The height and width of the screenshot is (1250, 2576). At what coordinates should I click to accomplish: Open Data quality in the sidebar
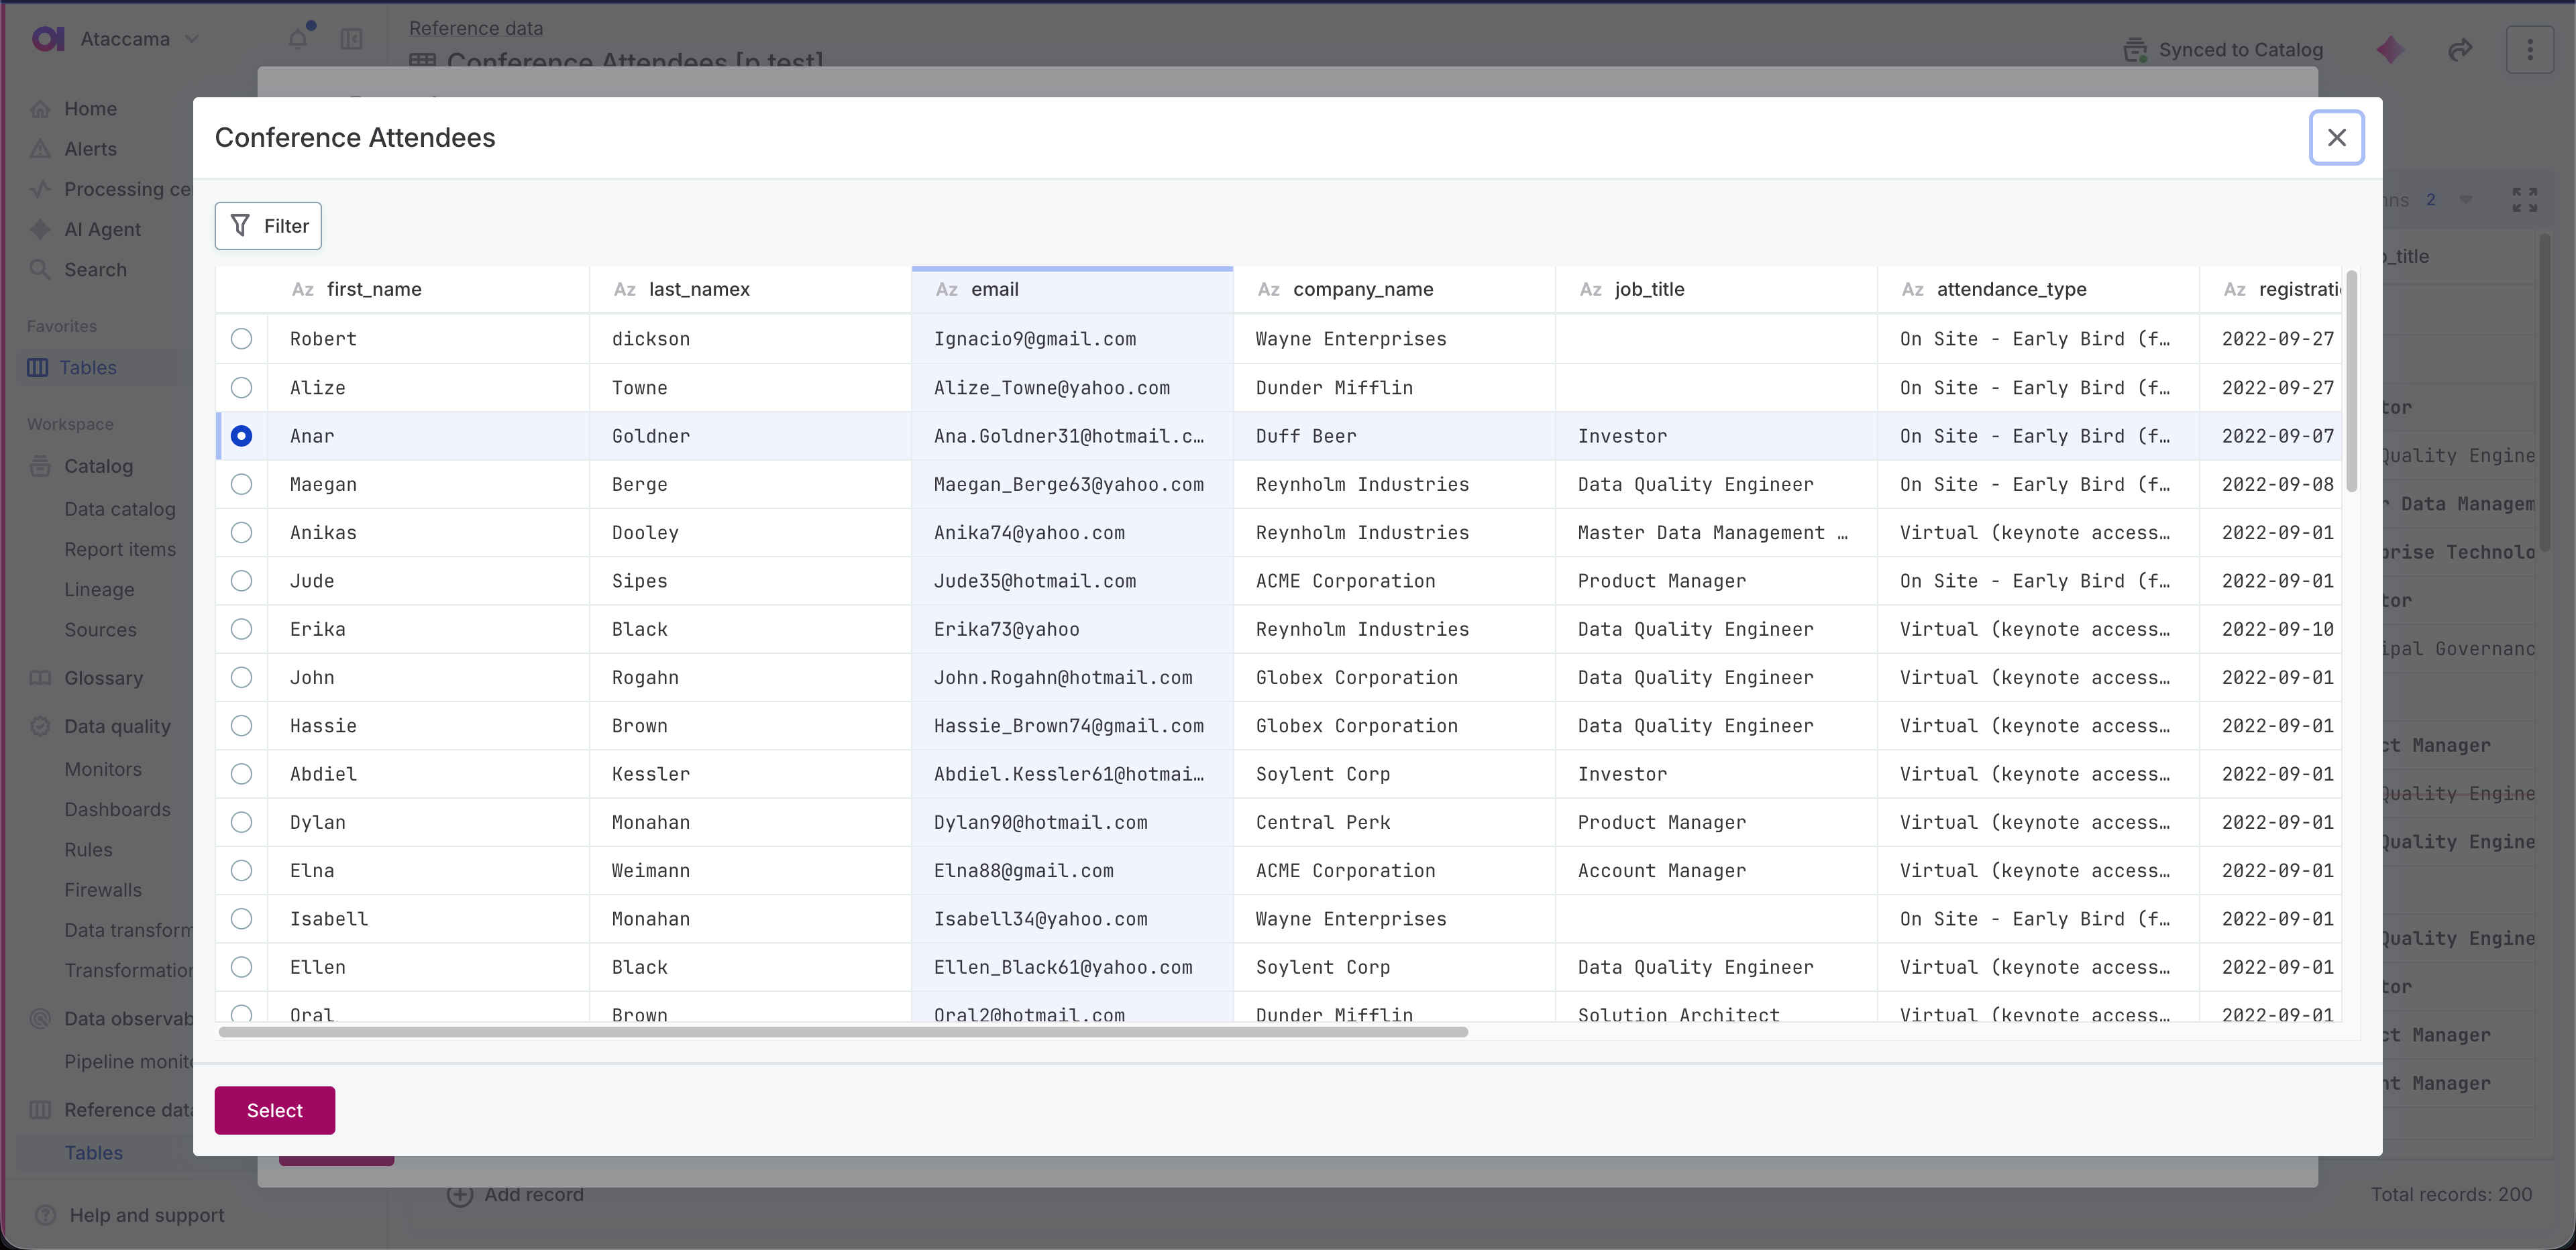(117, 726)
